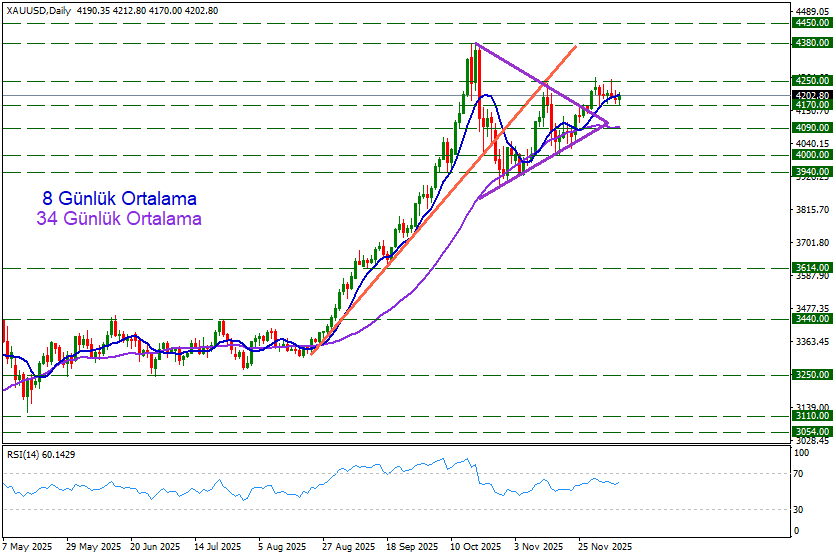Click the 4170.00 price level tag

tap(811, 104)
